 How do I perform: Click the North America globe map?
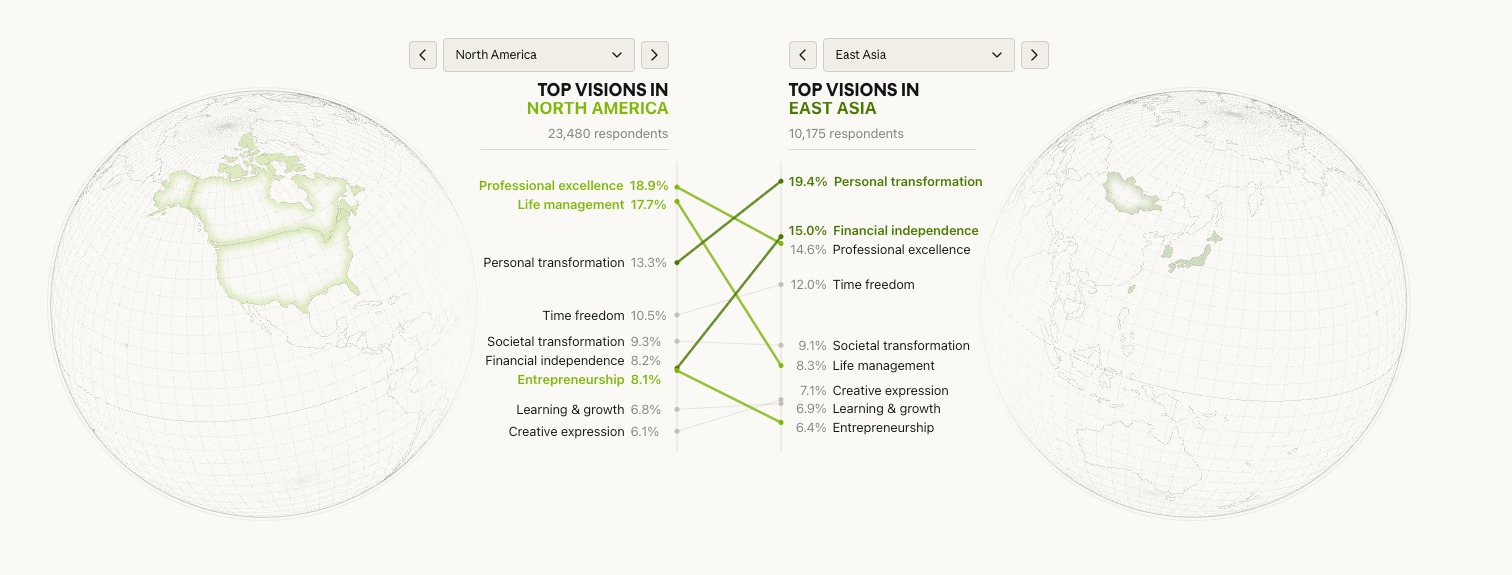263,303
